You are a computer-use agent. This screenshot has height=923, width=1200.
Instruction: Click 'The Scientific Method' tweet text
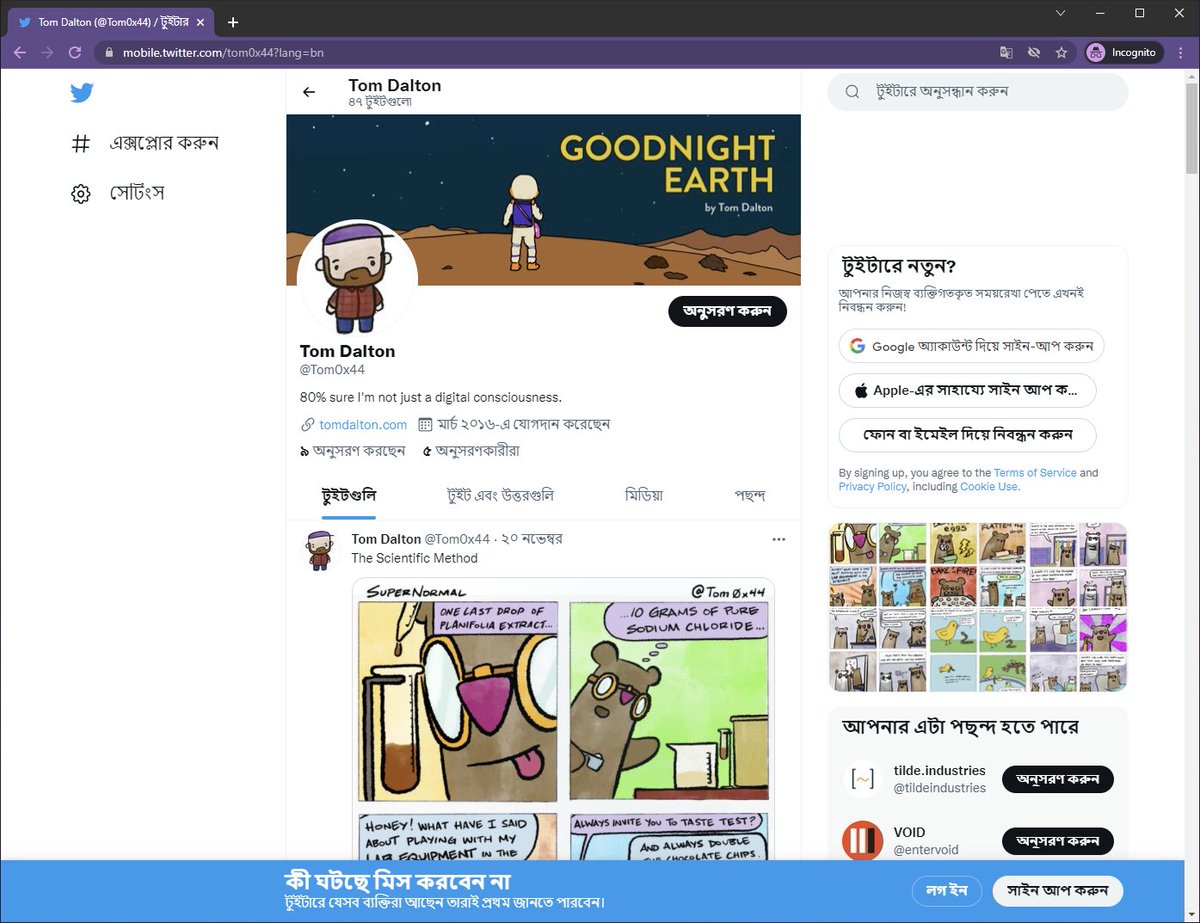click(x=415, y=558)
